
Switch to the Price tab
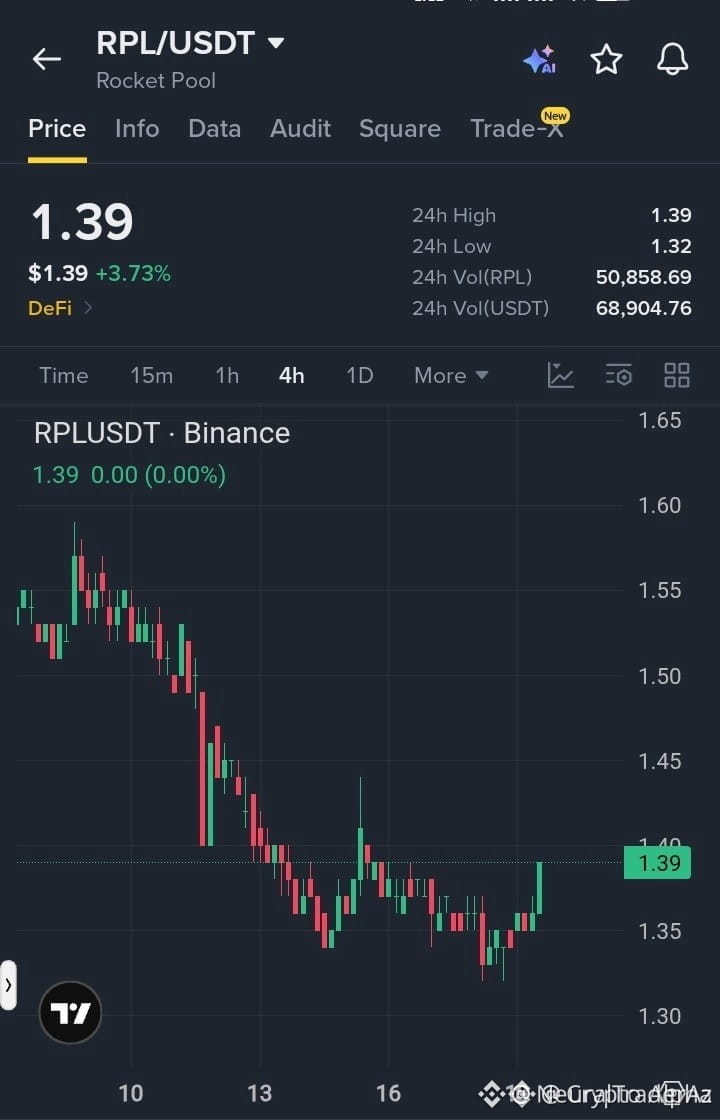pyautogui.click(x=57, y=129)
